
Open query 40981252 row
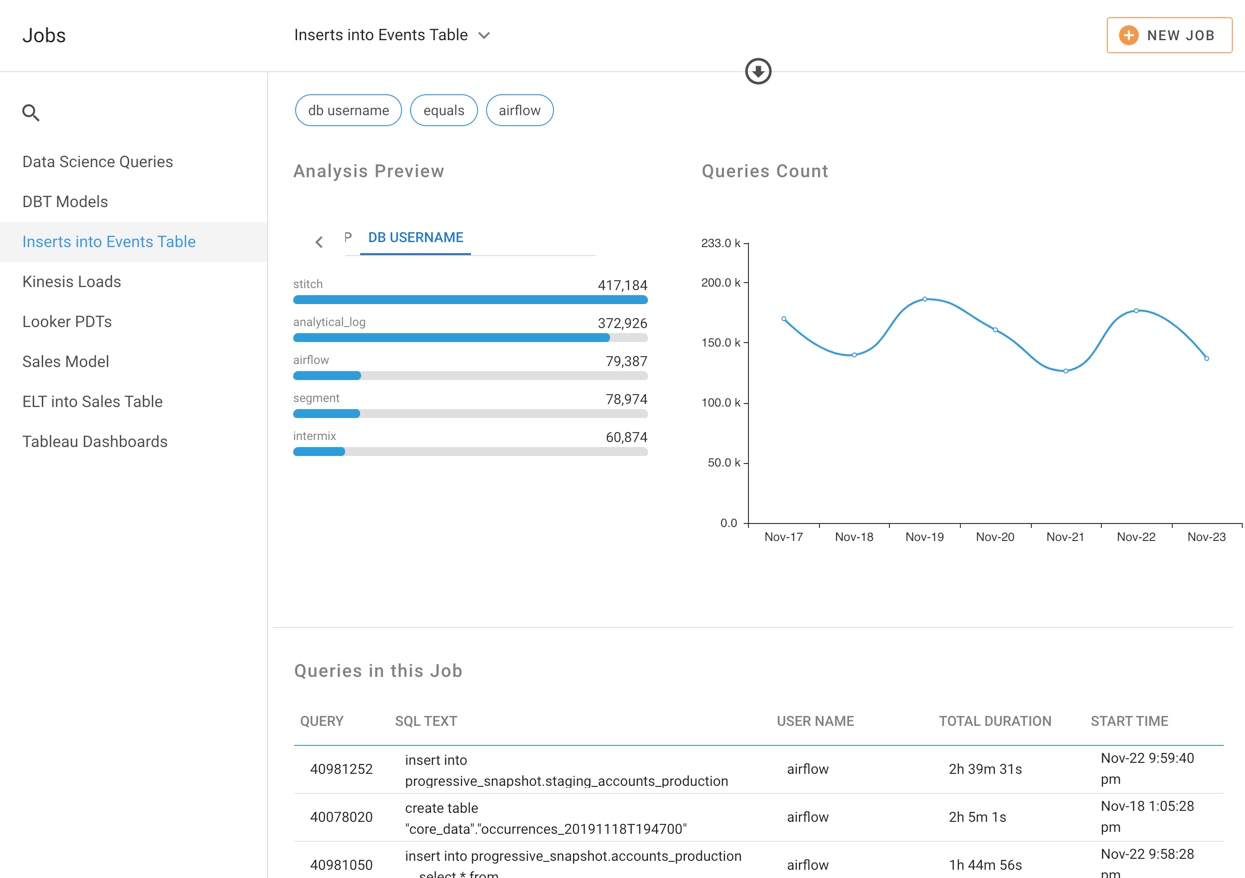(341, 769)
